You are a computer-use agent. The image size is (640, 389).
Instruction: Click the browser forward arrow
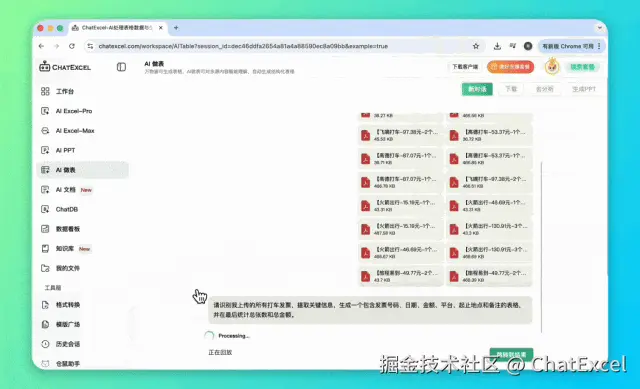click(56, 46)
